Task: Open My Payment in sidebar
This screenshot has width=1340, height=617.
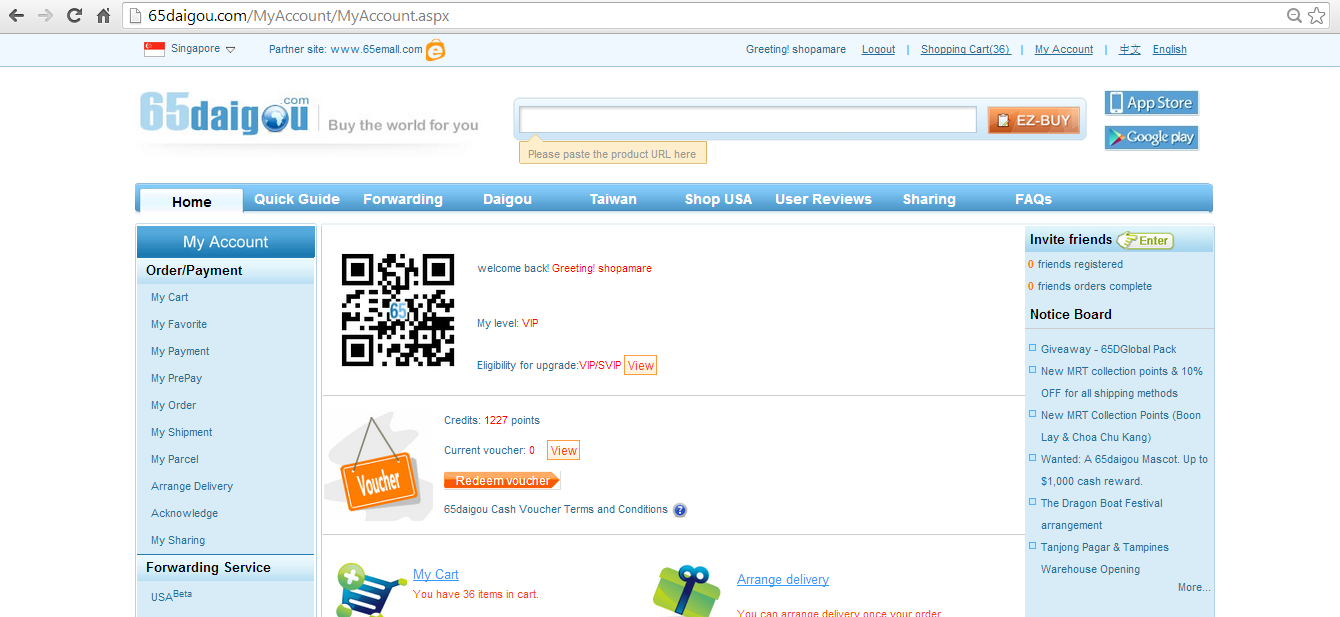Action: [180, 351]
